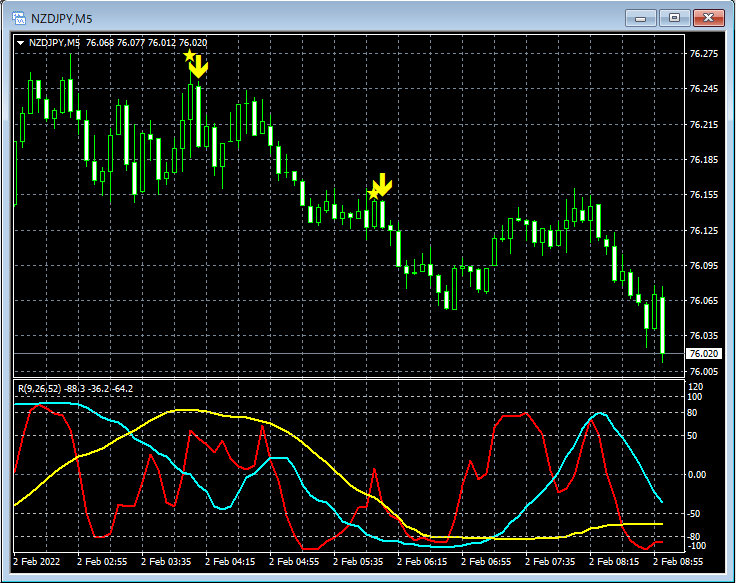
Task: Click the 2 Feb 08:55 time label
Action: pos(677,562)
